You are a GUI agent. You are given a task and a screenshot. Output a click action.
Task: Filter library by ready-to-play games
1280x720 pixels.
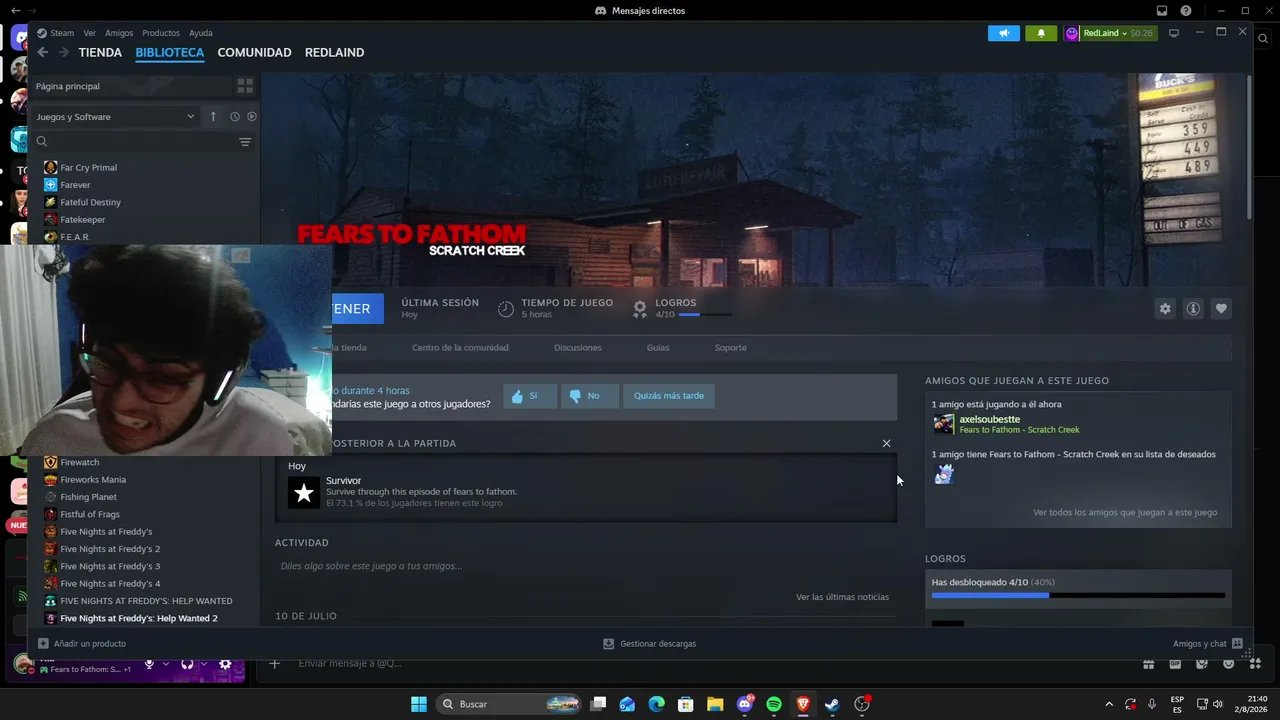(252, 117)
